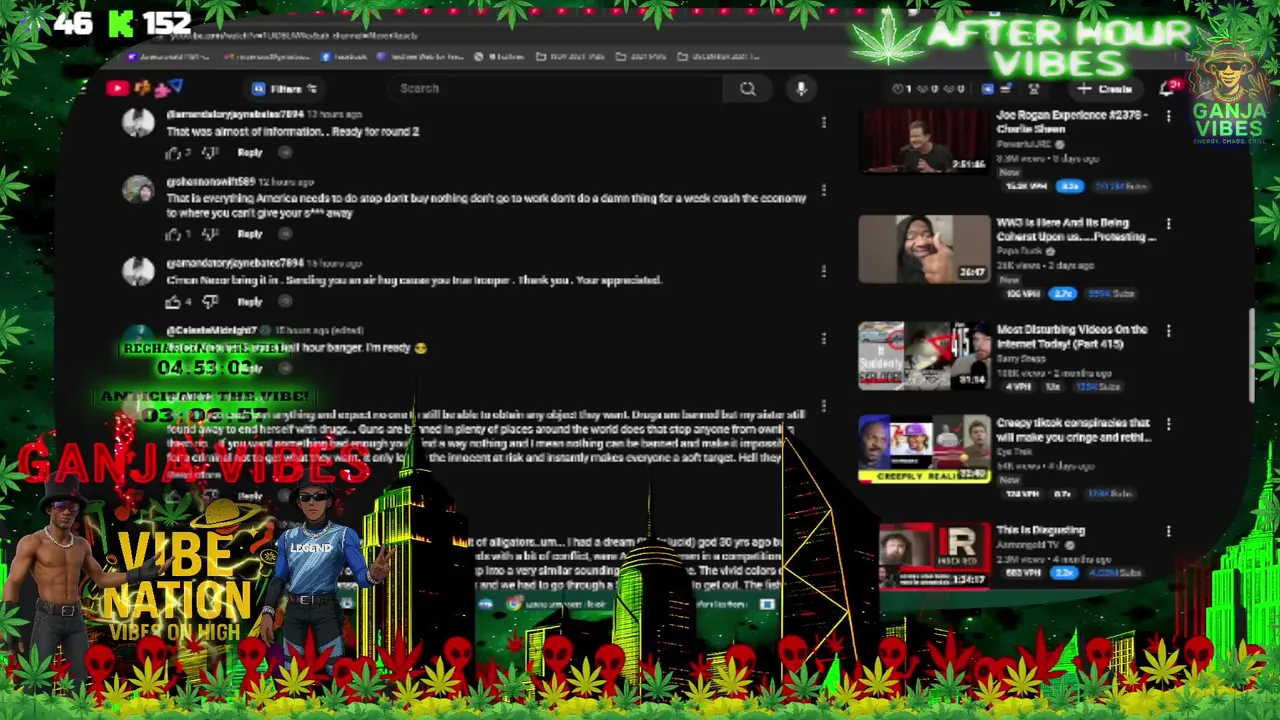The height and width of the screenshot is (720, 1280).
Task: Click the orange extension icon beside YouTube logo
Action: [143, 88]
